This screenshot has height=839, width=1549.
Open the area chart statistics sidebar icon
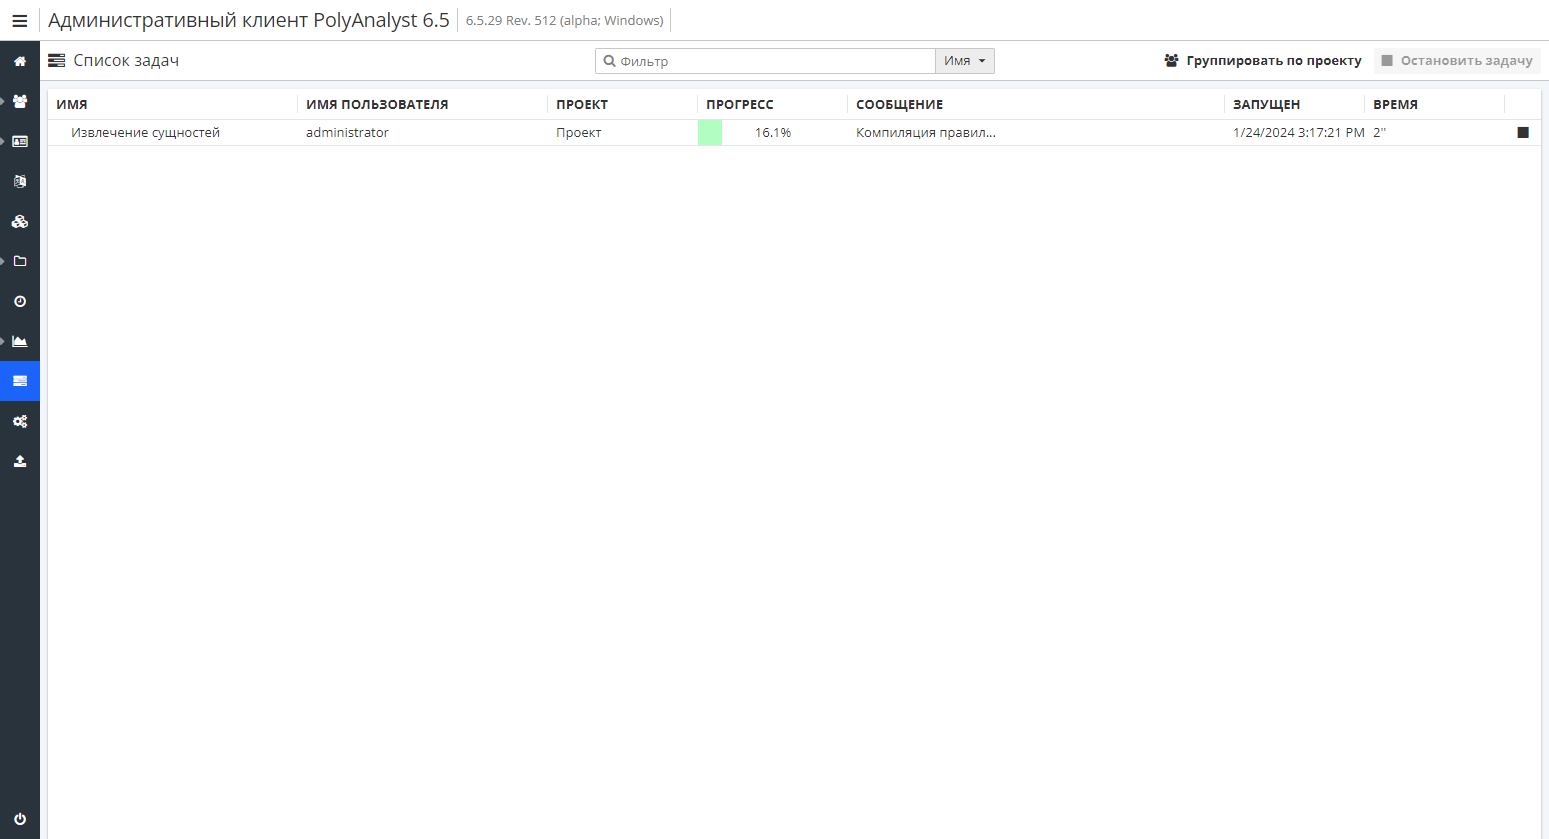20,341
